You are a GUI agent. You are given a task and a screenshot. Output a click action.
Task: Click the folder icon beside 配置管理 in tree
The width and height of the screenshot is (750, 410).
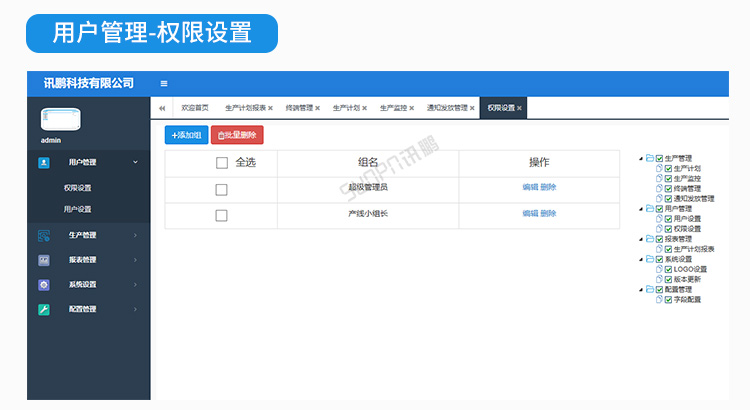(650, 289)
